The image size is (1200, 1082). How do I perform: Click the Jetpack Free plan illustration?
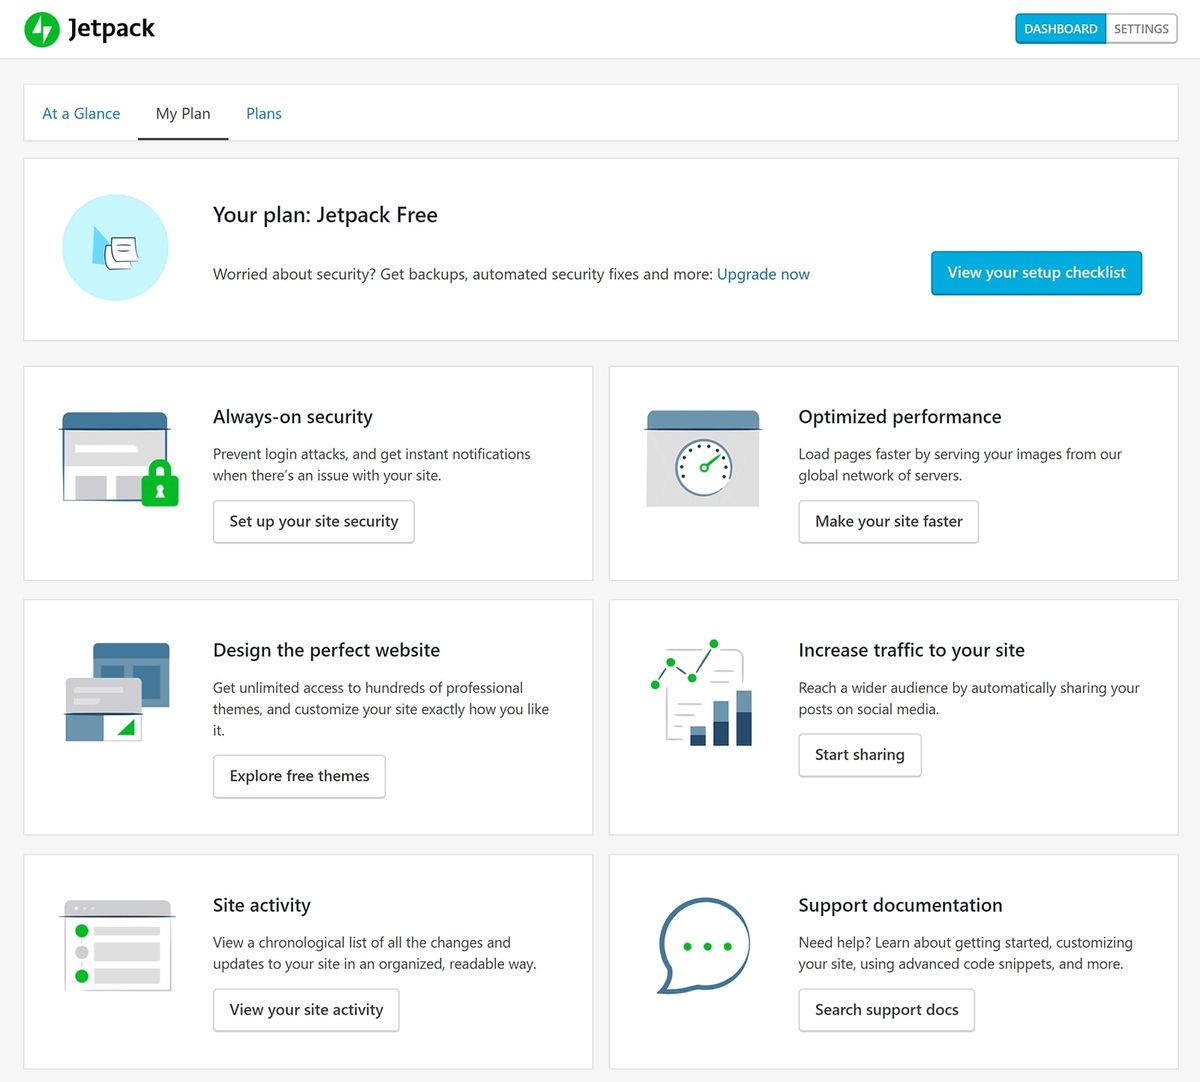[x=115, y=247]
